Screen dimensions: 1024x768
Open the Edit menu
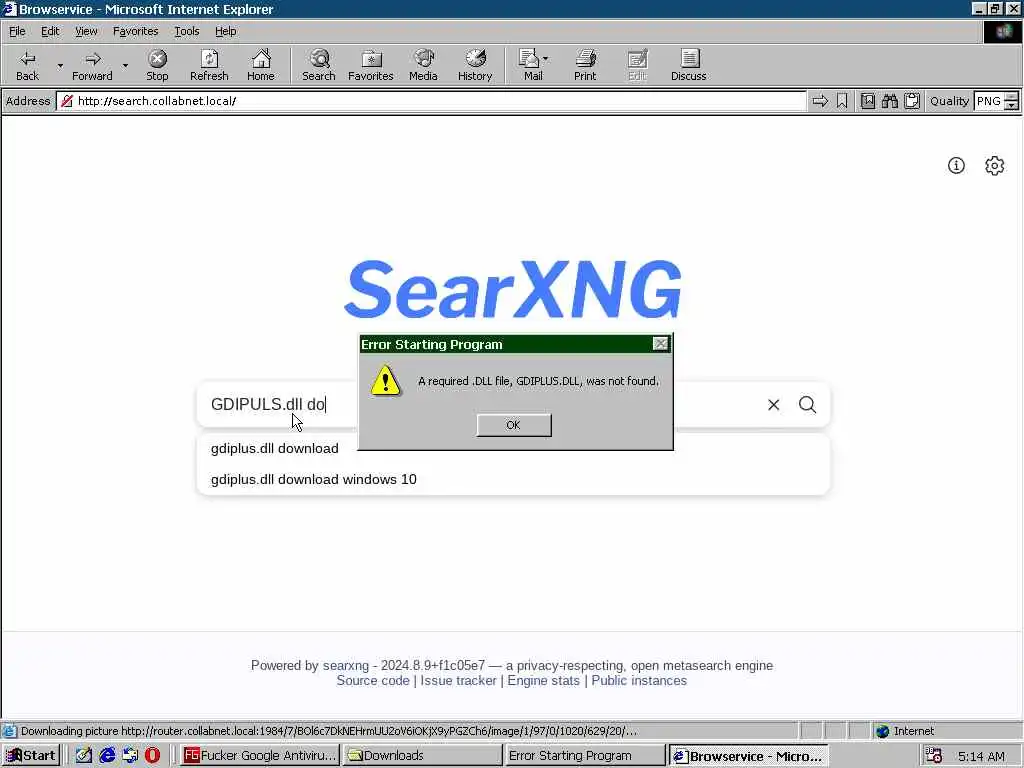(x=50, y=31)
